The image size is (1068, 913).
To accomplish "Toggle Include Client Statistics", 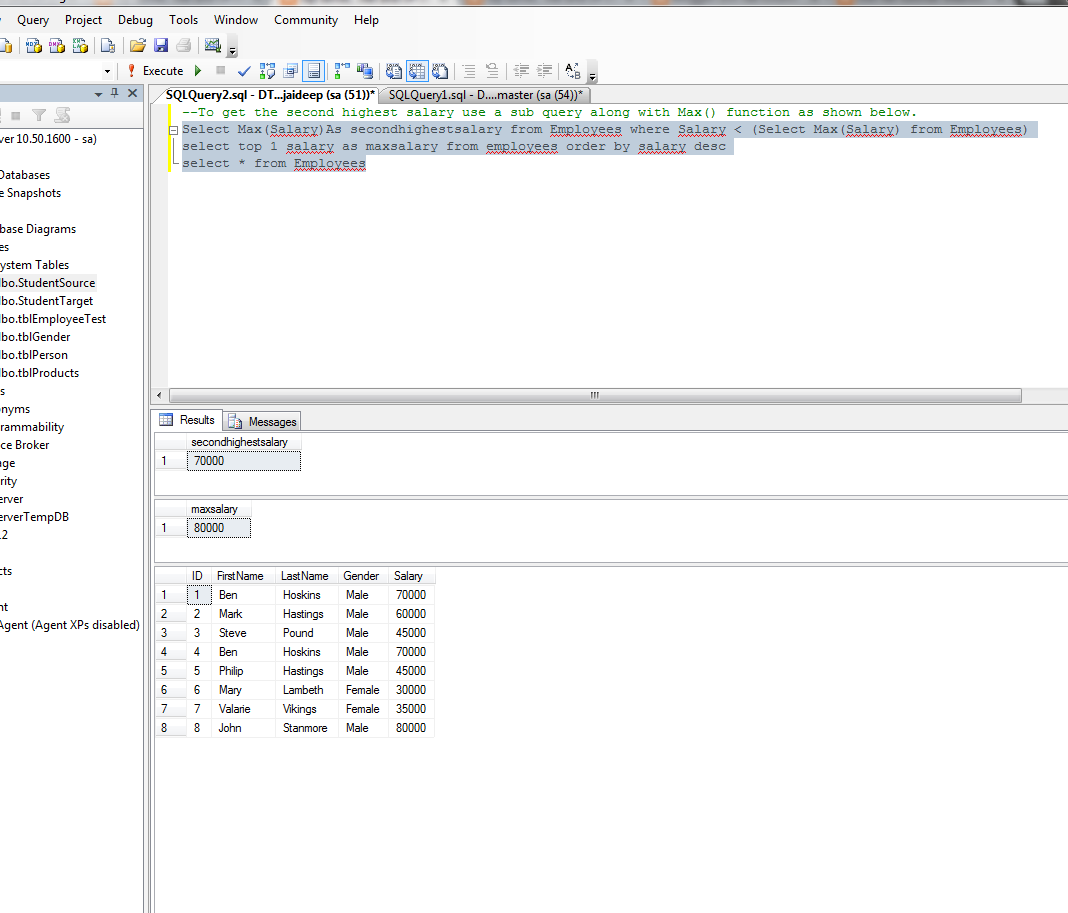I will coord(365,71).
